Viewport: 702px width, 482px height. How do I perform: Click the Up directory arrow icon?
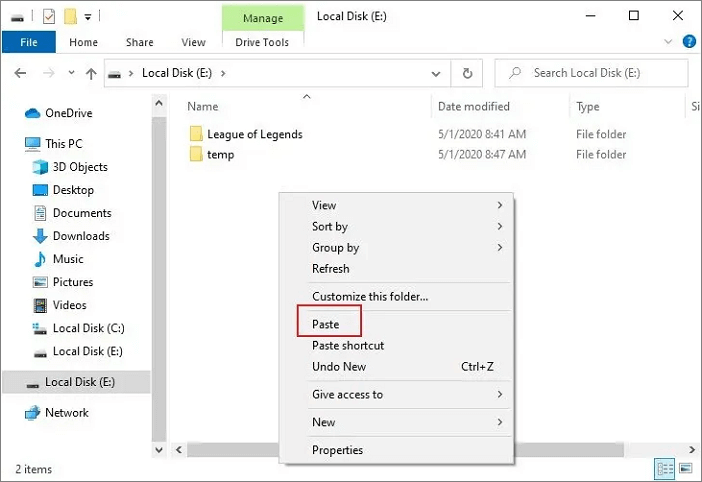point(91,73)
